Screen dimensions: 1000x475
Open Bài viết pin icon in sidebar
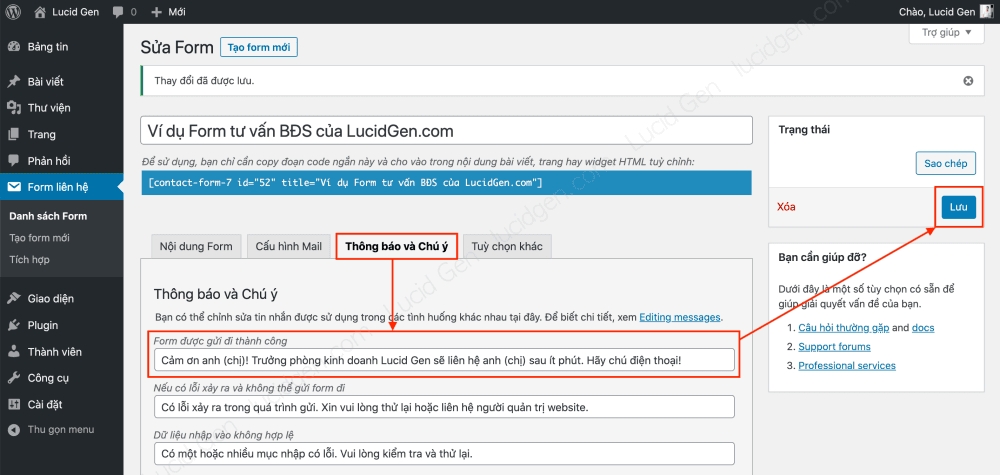(13, 82)
